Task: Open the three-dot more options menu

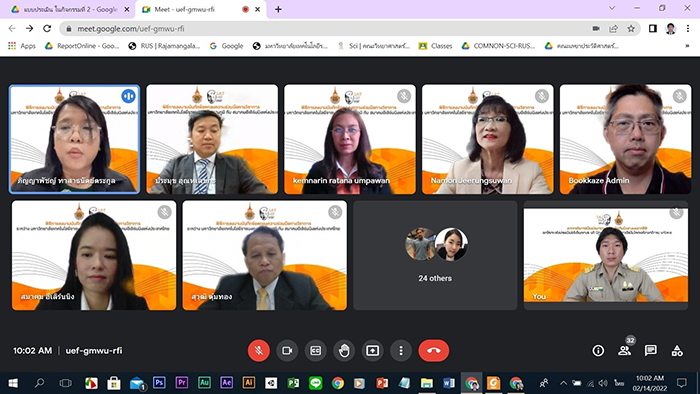Action: 401,351
